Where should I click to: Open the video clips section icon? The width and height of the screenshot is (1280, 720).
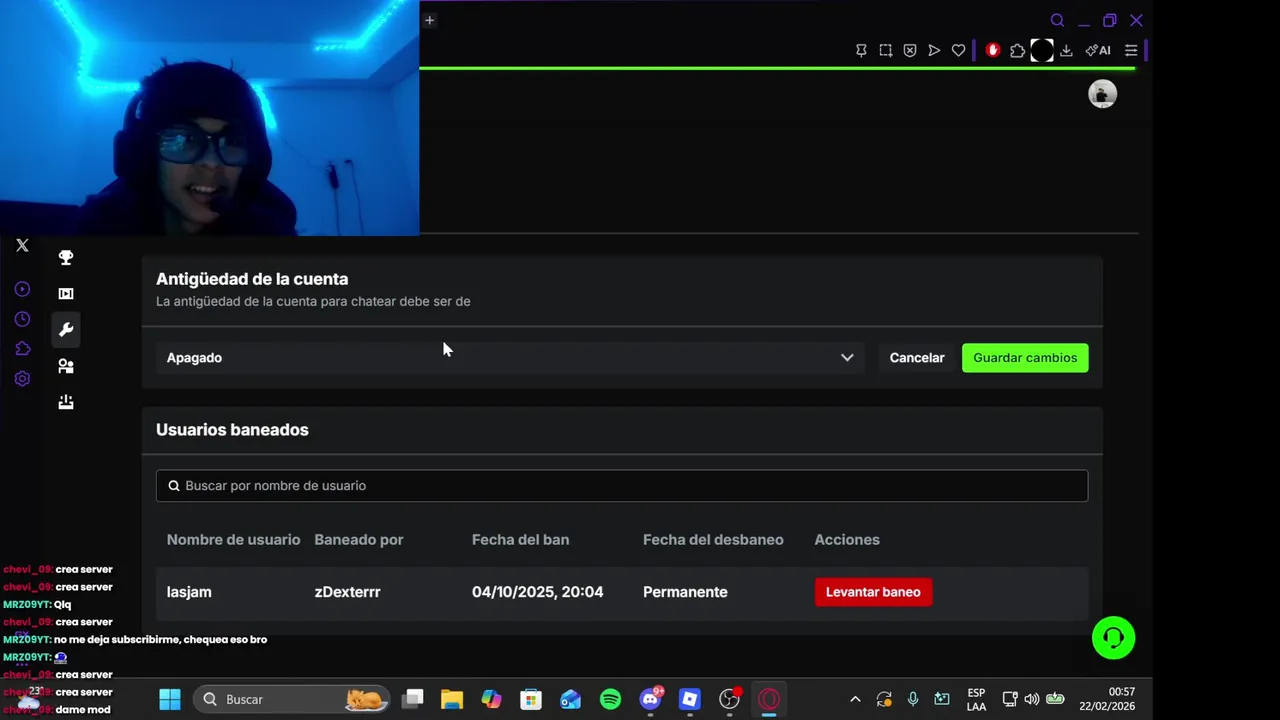click(x=66, y=294)
